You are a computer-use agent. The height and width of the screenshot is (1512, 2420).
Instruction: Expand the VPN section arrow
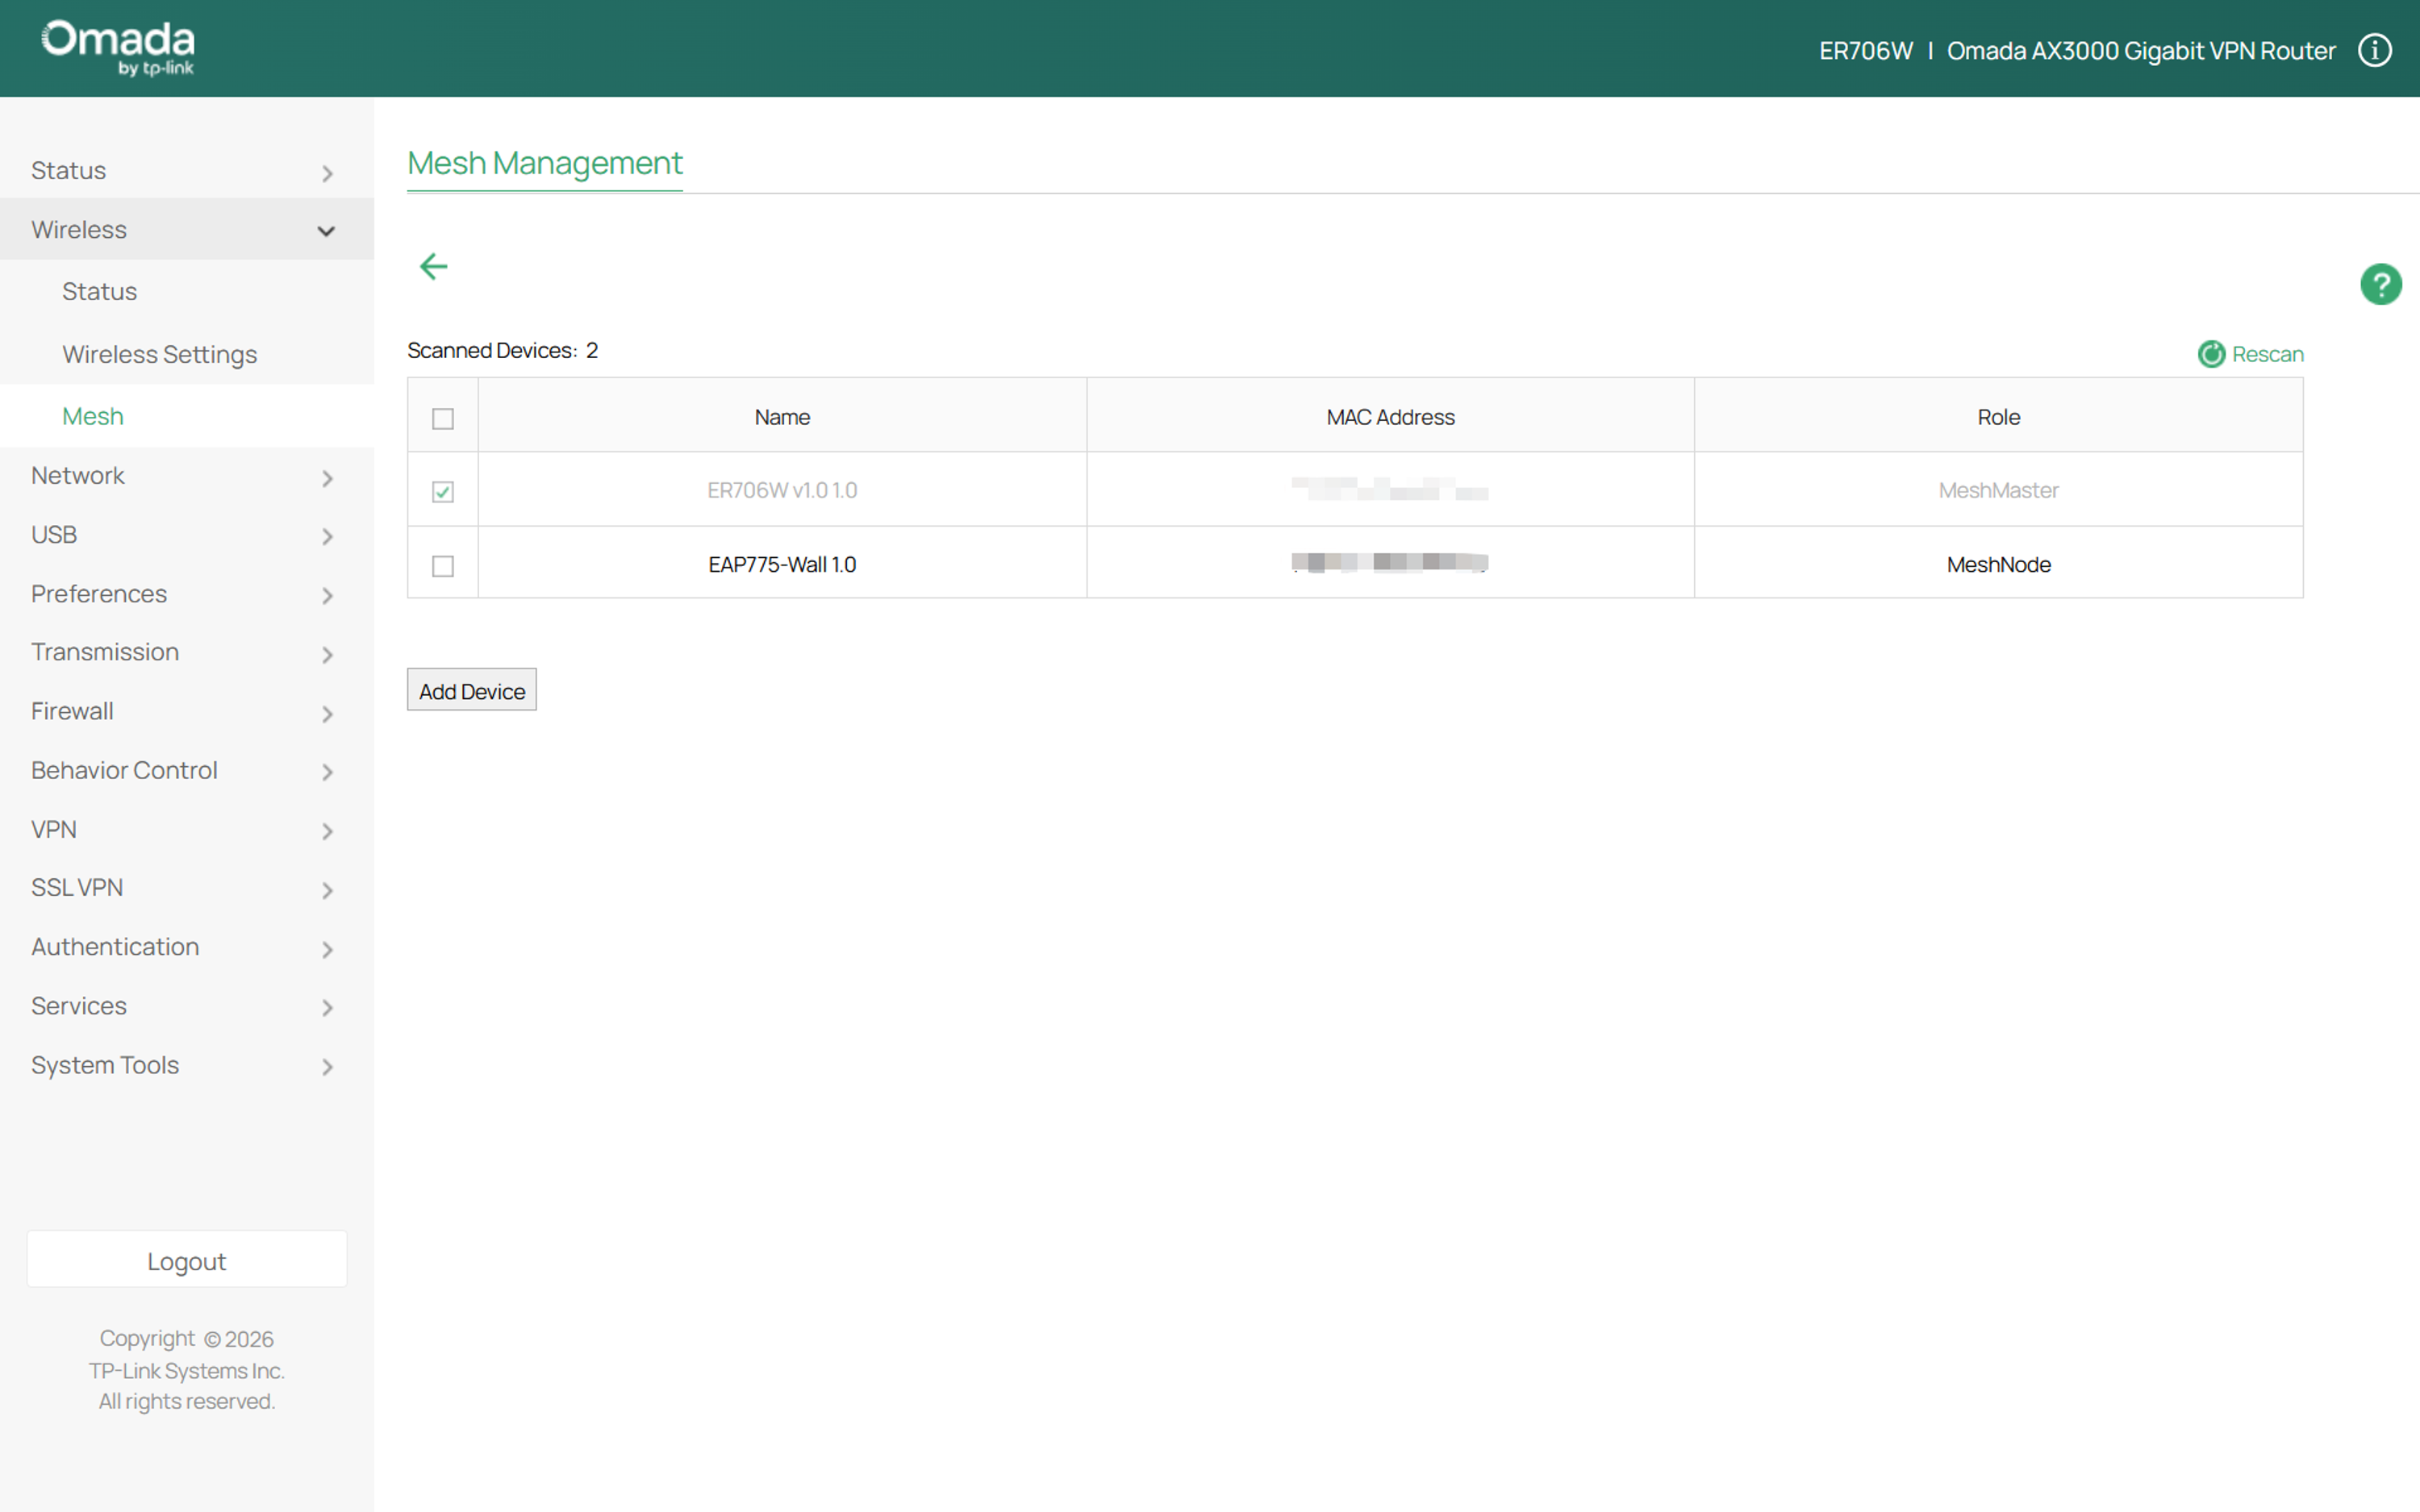[x=327, y=831]
